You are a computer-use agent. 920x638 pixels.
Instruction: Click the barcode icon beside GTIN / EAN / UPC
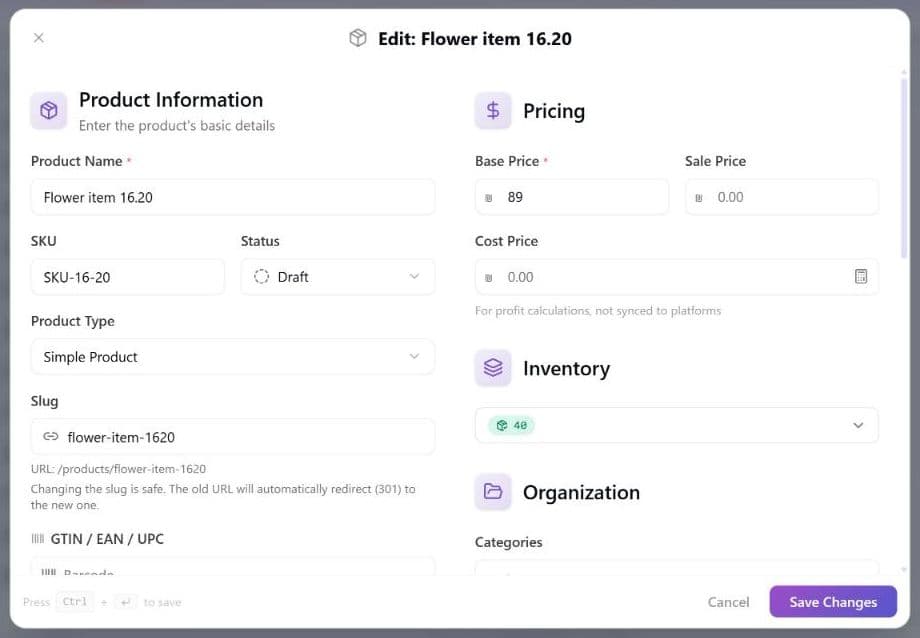(x=38, y=539)
